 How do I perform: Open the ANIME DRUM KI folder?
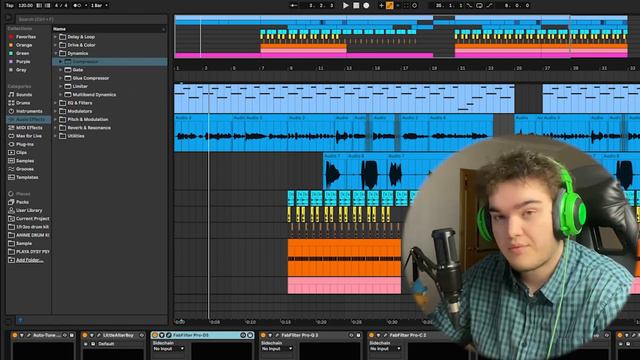32,235
